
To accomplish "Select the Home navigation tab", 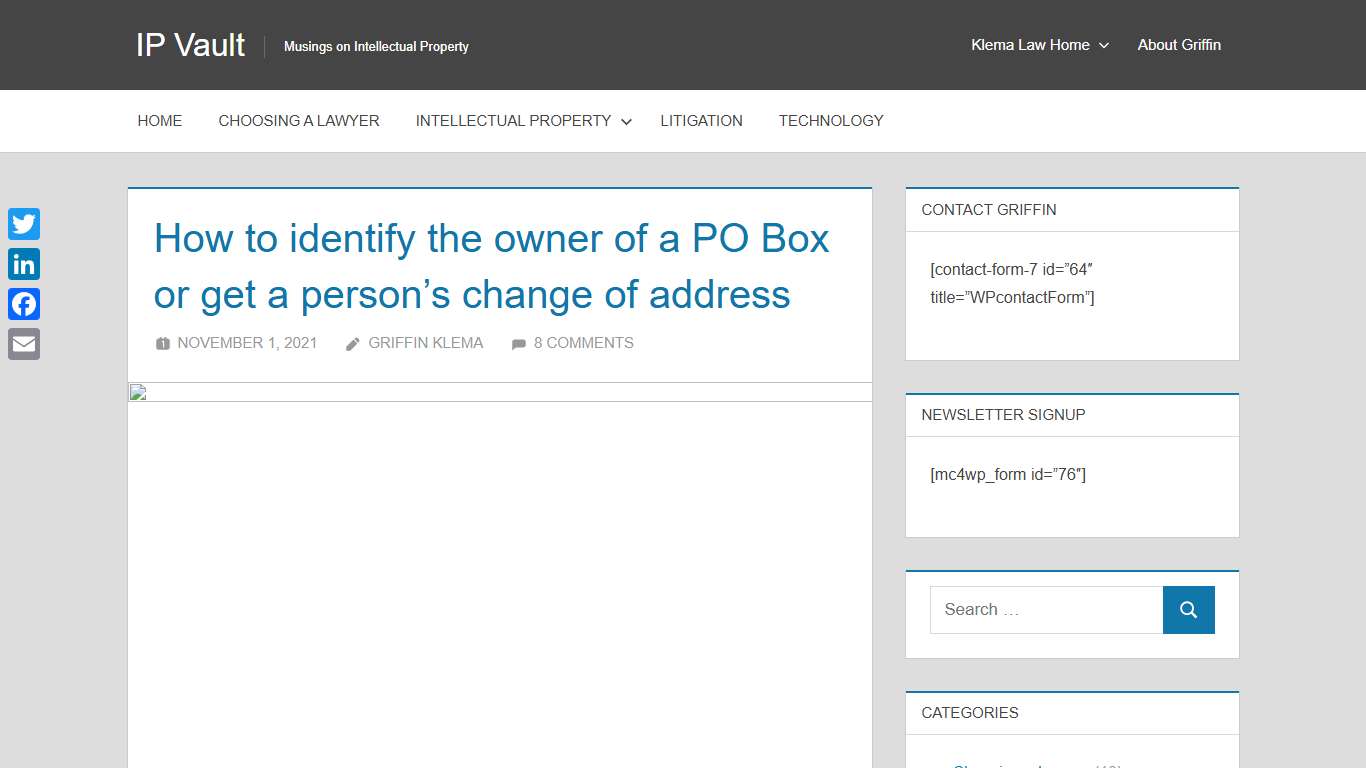I will pos(159,120).
